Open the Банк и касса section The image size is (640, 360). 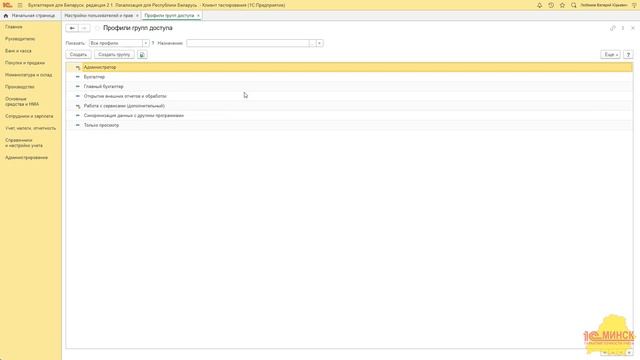point(18,51)
